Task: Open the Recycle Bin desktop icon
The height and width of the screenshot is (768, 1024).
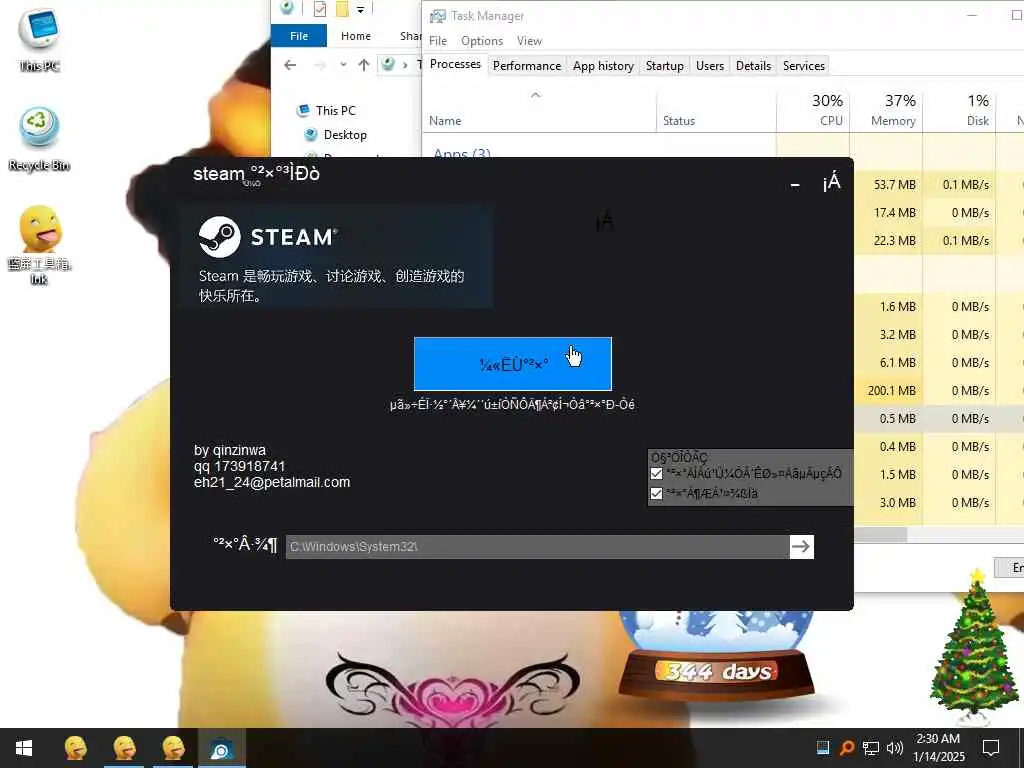Action: point(39,139)
